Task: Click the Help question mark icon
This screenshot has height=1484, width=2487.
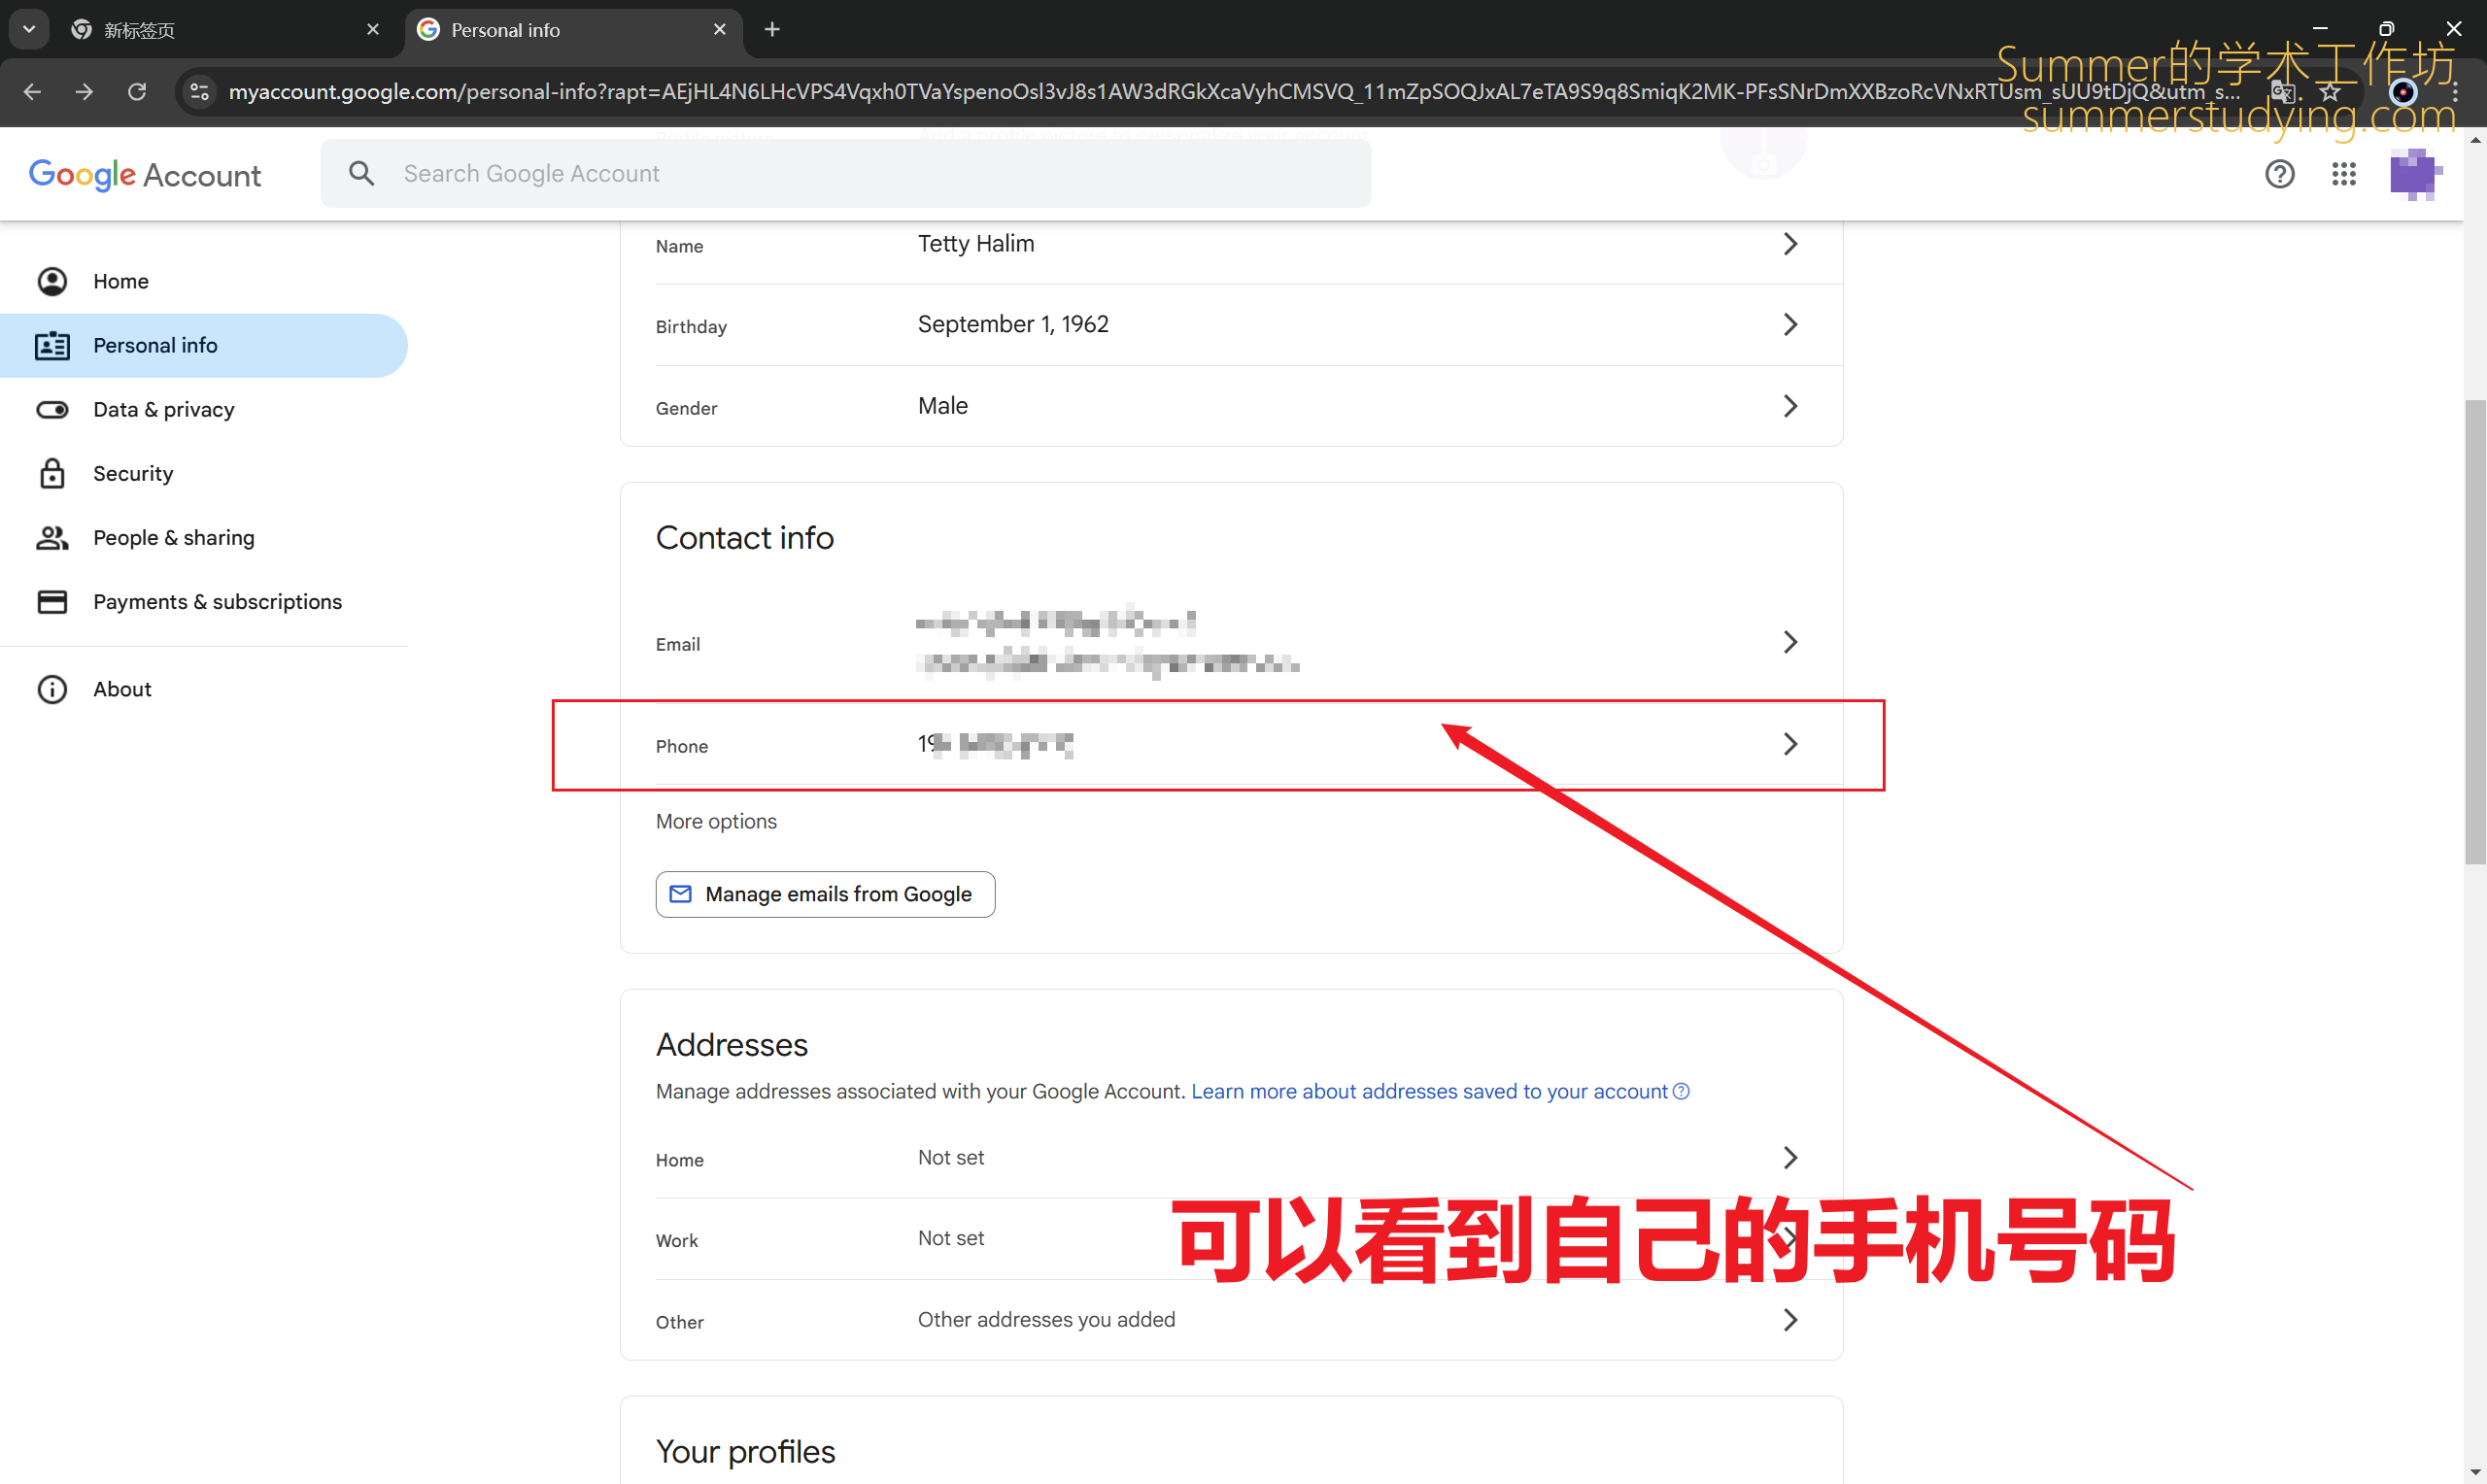Action: click(x=2280, y=173)
